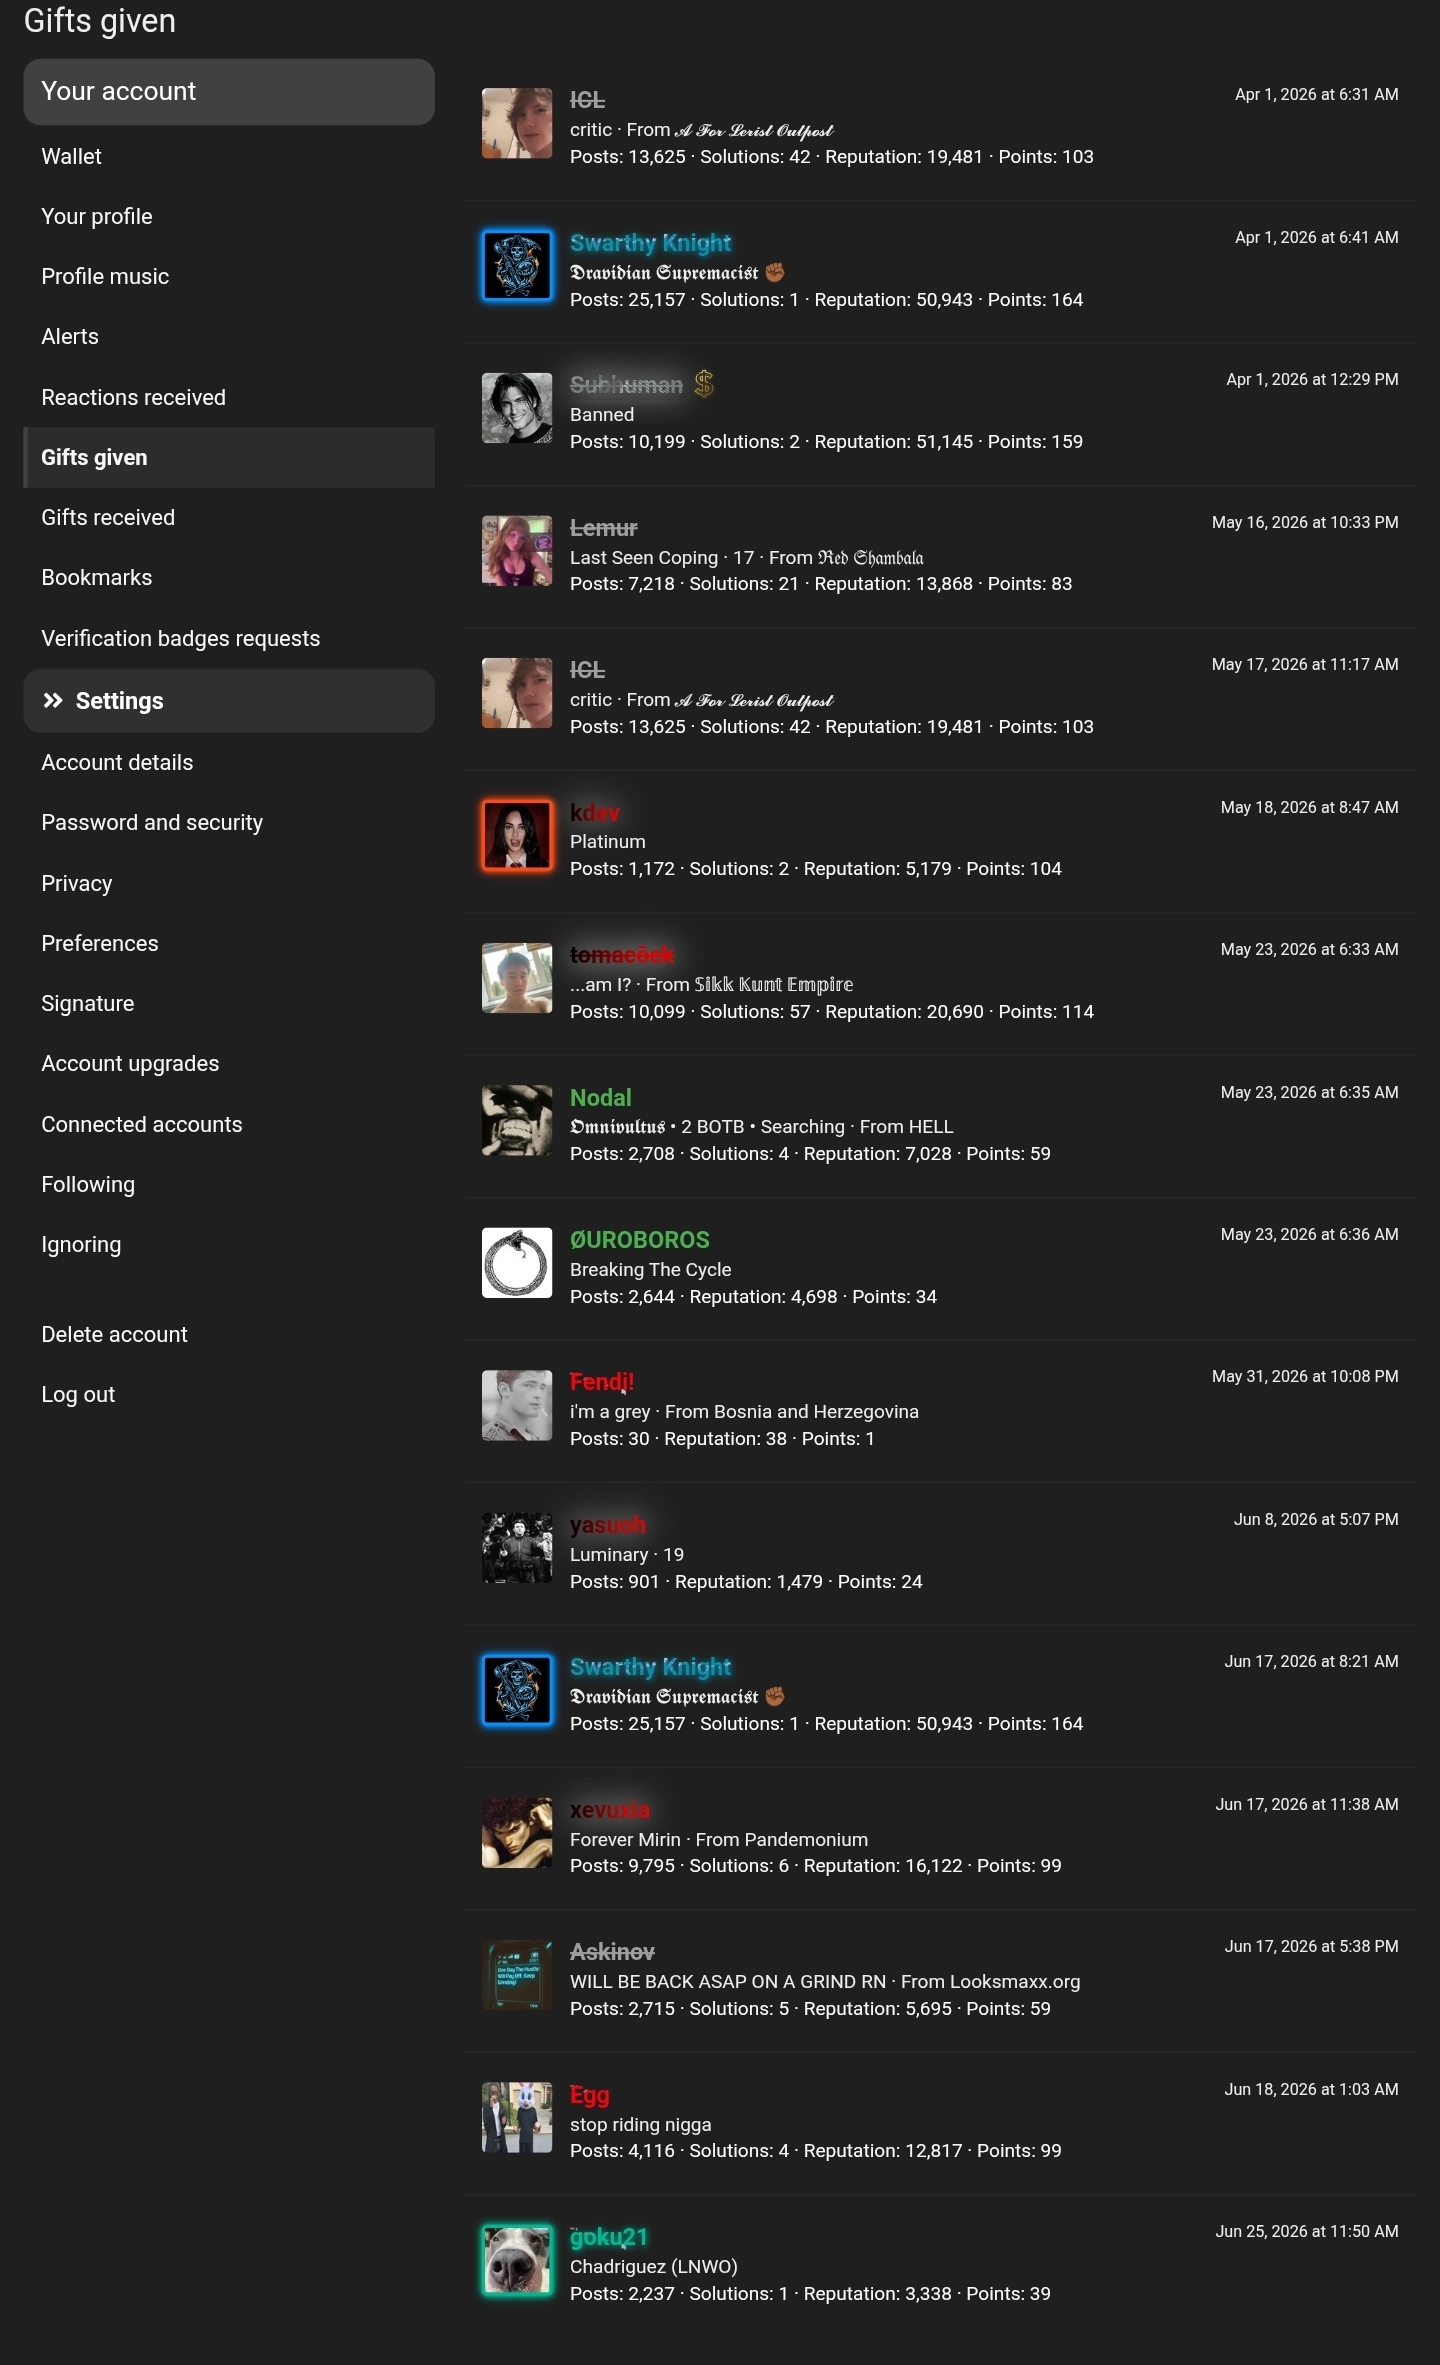Click Log out
This screenshot has height=2365, width=1440.
pyautogui.click(x=229, y=1395)
